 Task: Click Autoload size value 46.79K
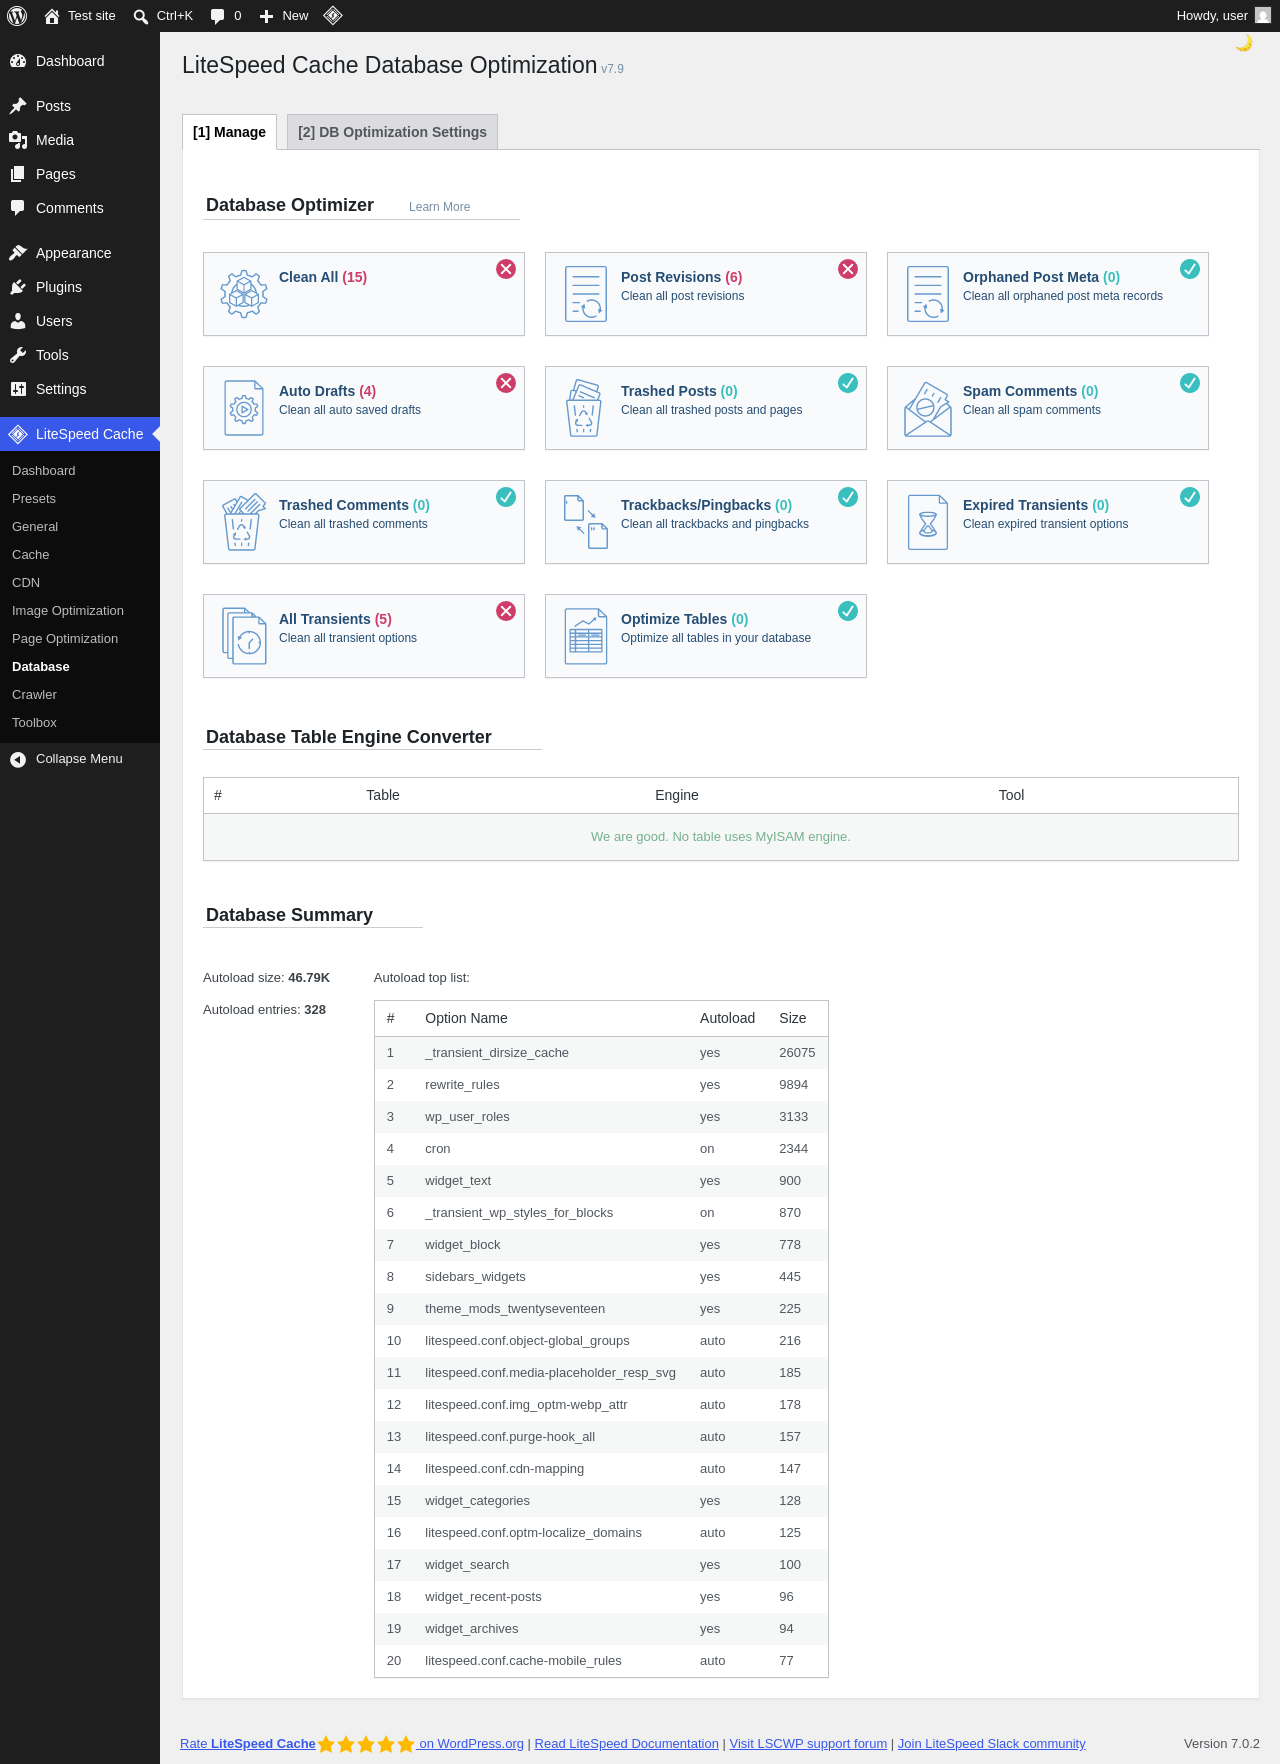tap(309, 978)
